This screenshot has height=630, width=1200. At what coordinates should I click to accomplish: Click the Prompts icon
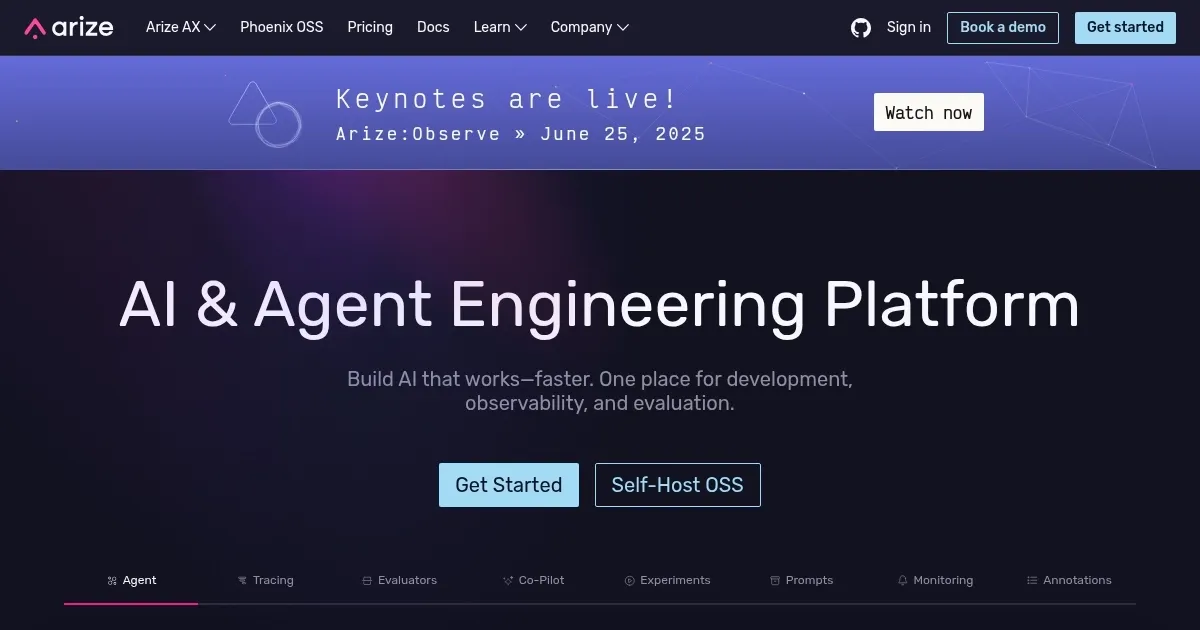point(773,580)
